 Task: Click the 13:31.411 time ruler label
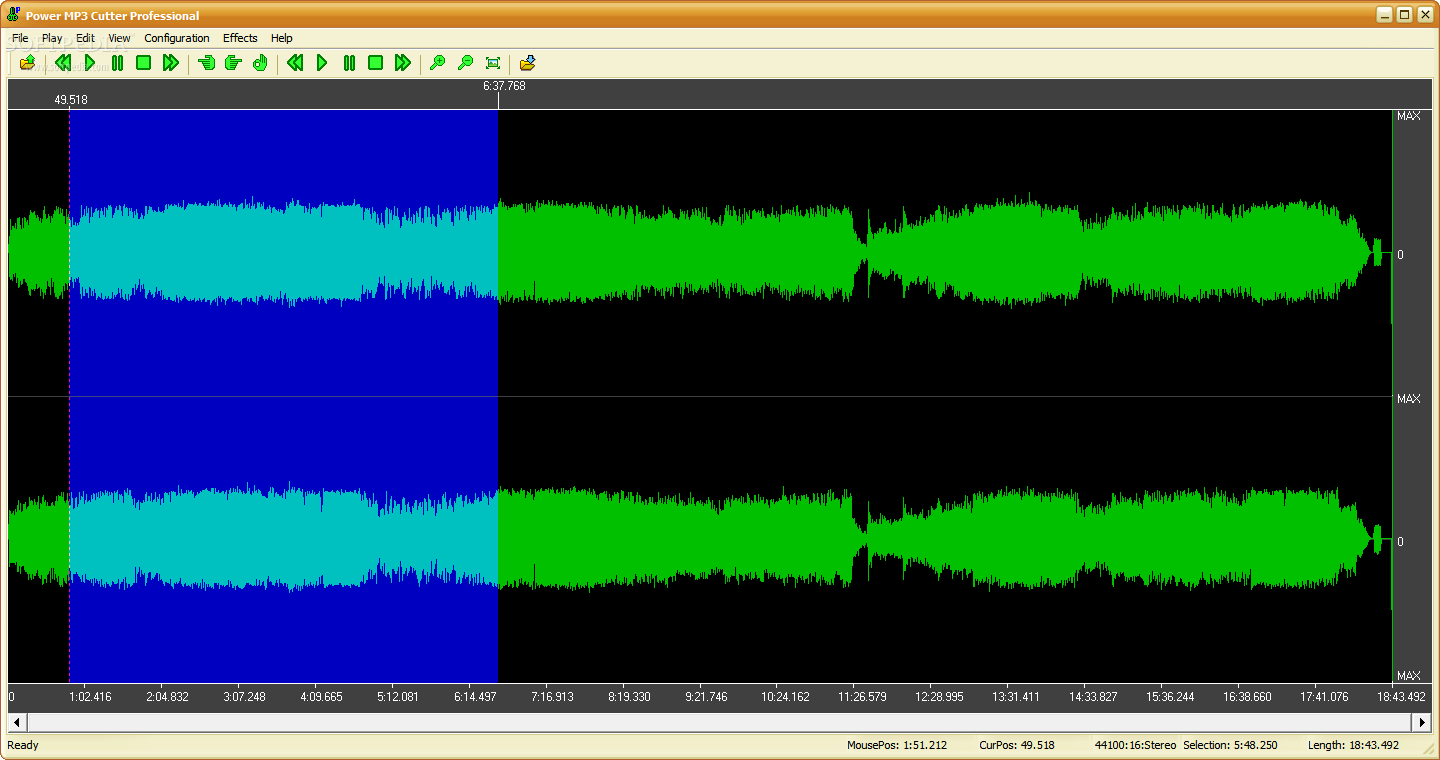point(1016,697)
